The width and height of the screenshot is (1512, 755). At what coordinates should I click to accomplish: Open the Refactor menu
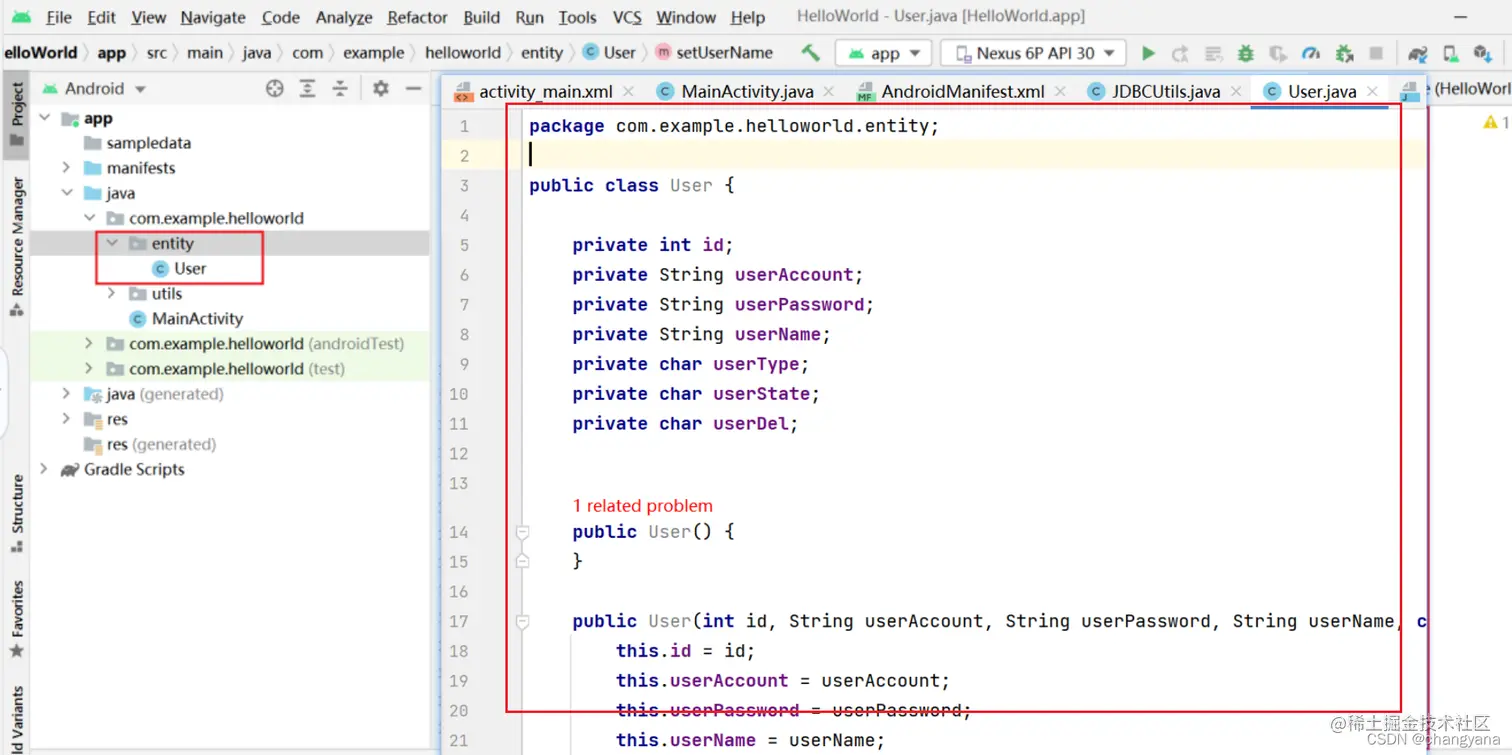pyautogui.click(x=417, y=17)
